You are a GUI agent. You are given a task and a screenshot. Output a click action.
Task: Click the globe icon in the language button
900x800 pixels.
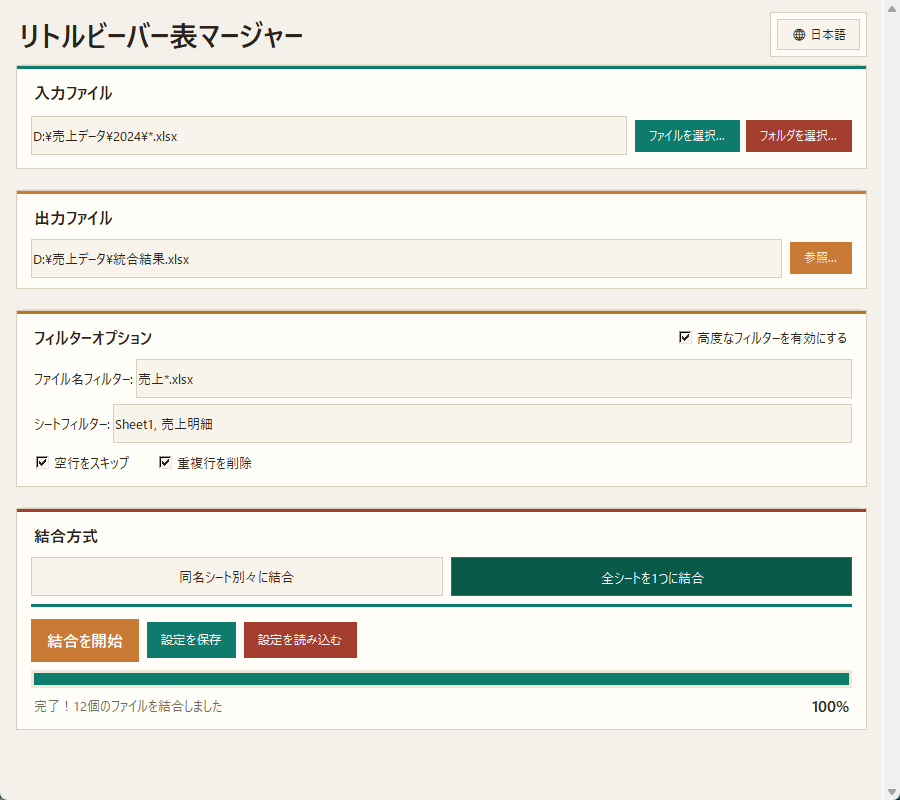(x=798, y=35)
